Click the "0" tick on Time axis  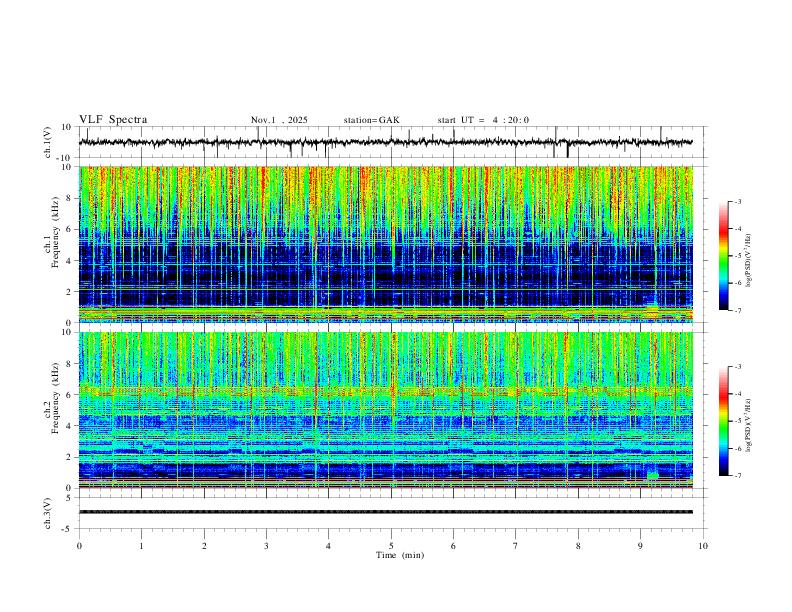[x=79, y=546]
